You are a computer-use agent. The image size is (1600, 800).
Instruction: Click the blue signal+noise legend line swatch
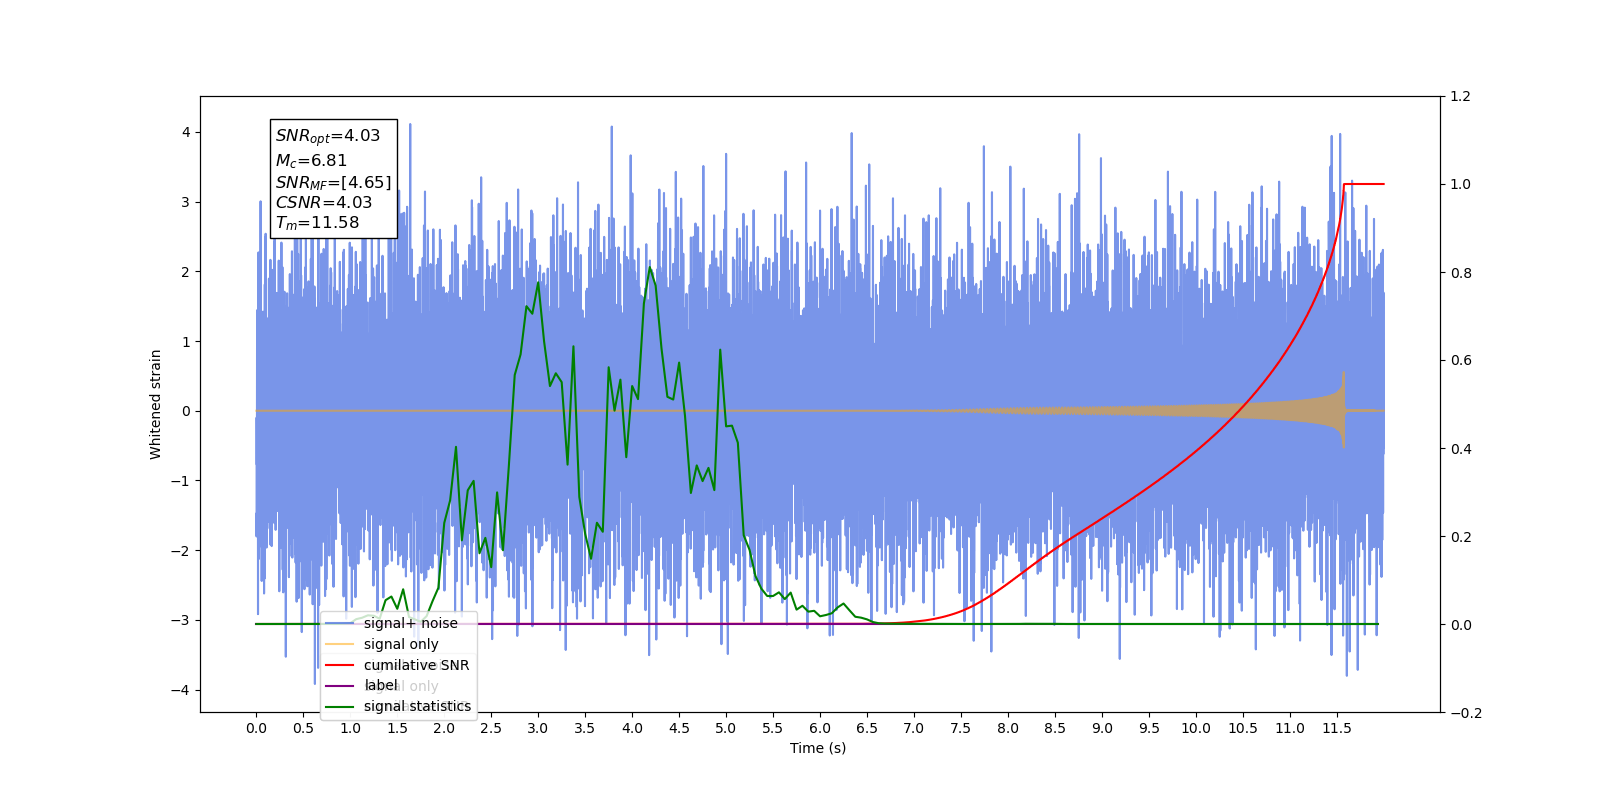pyautogui.click(x=340, y=623)
